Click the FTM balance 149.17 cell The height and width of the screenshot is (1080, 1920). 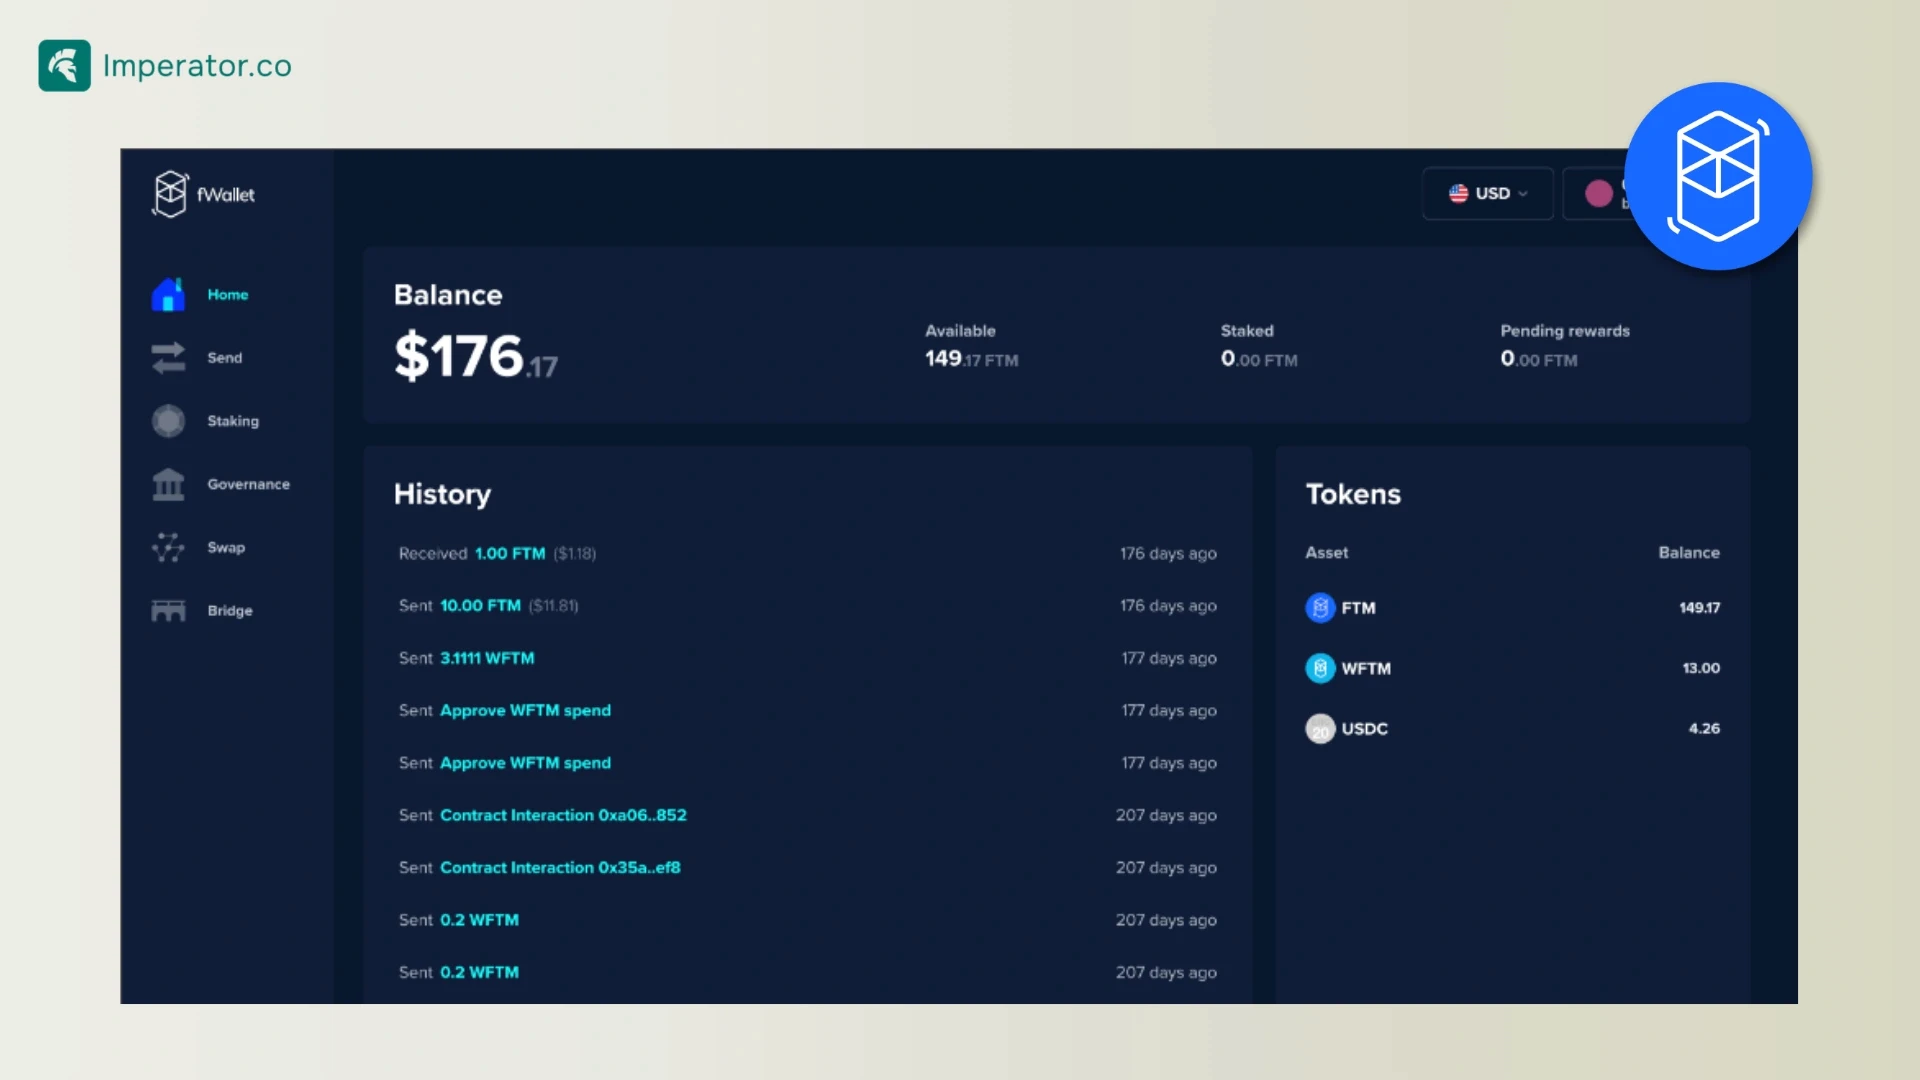(x=1699, y=607)
